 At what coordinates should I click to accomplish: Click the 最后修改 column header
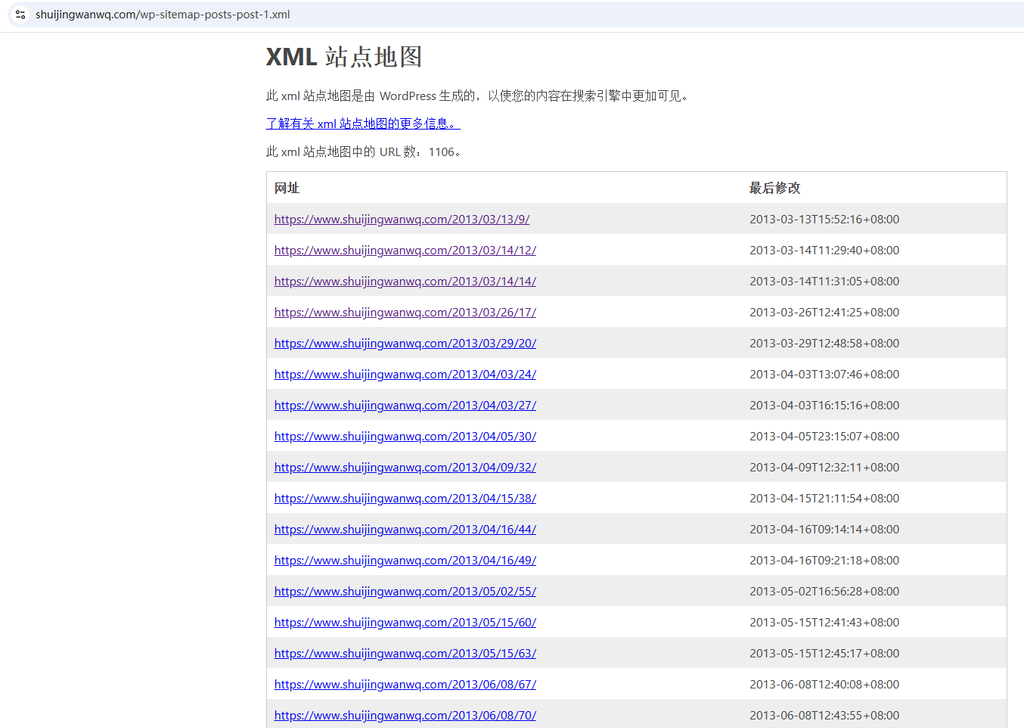click(x=775, y=188)
